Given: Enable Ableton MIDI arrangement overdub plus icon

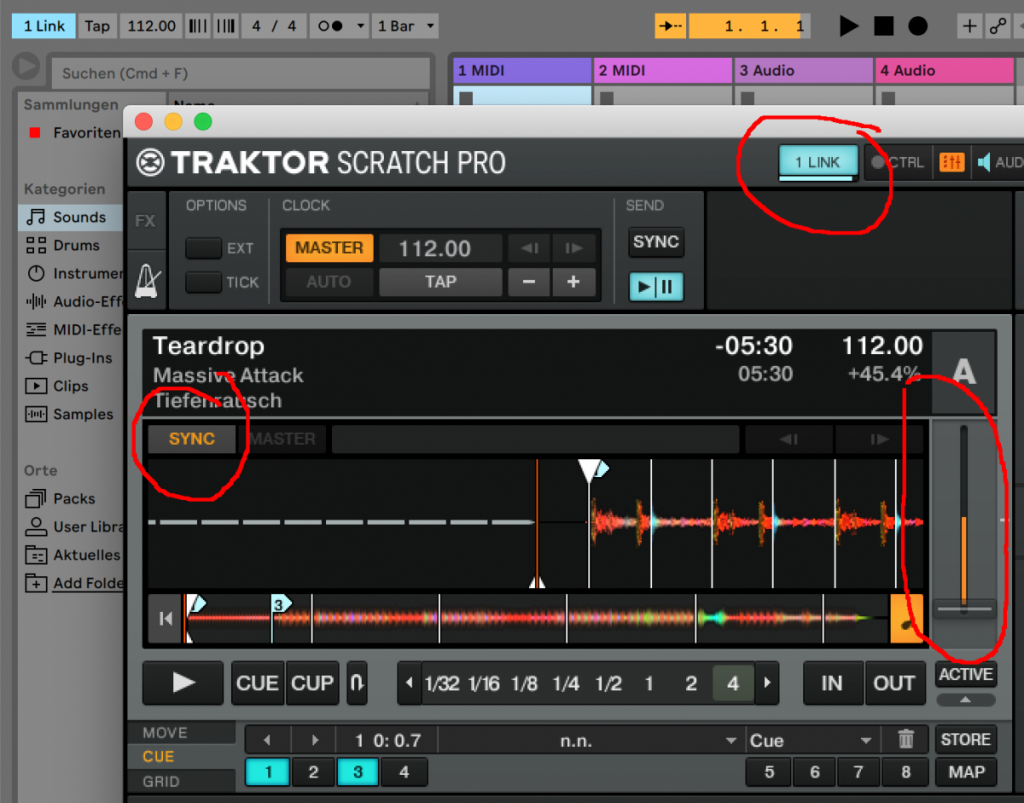Looking at the screenshot, I should coord(969,26).
